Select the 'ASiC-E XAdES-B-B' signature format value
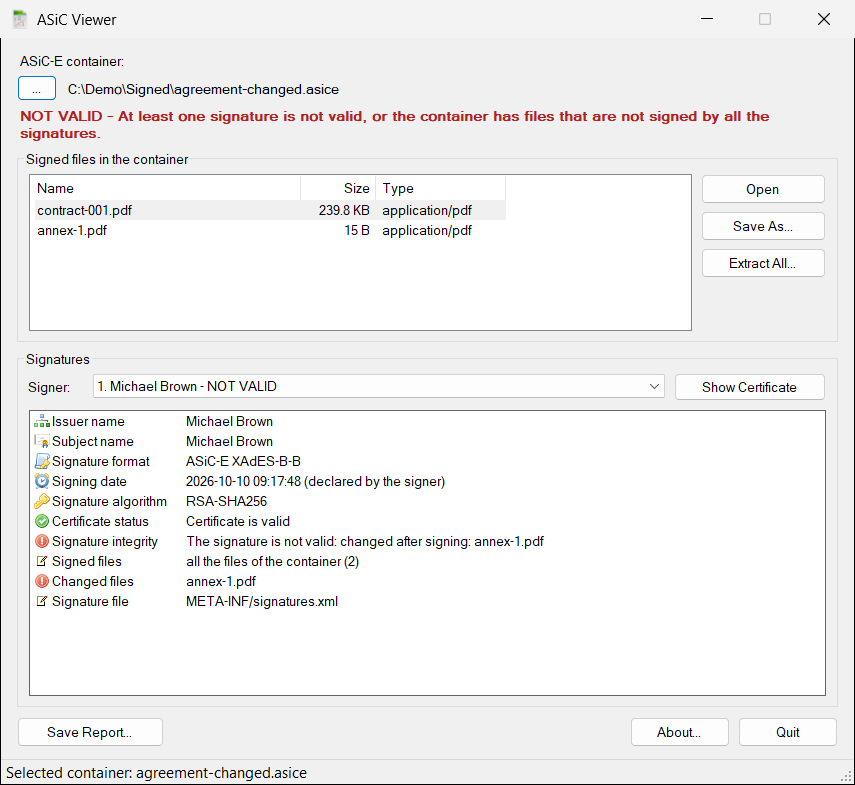The width and height of the screenshot is (855, 785). click(243, 461)
